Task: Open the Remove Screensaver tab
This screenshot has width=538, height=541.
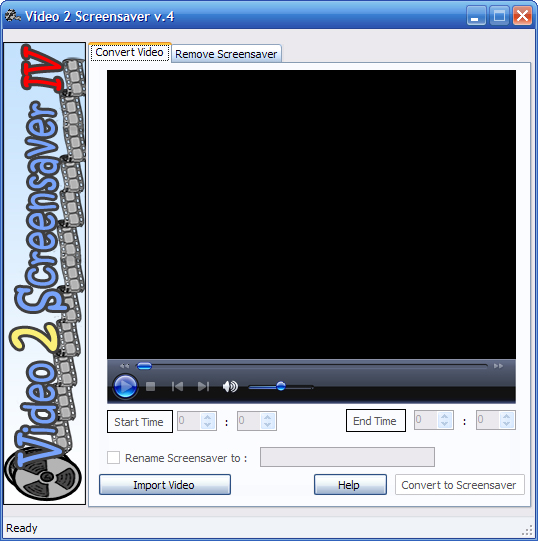Action: pyautogui.click(x=226, y=54)
